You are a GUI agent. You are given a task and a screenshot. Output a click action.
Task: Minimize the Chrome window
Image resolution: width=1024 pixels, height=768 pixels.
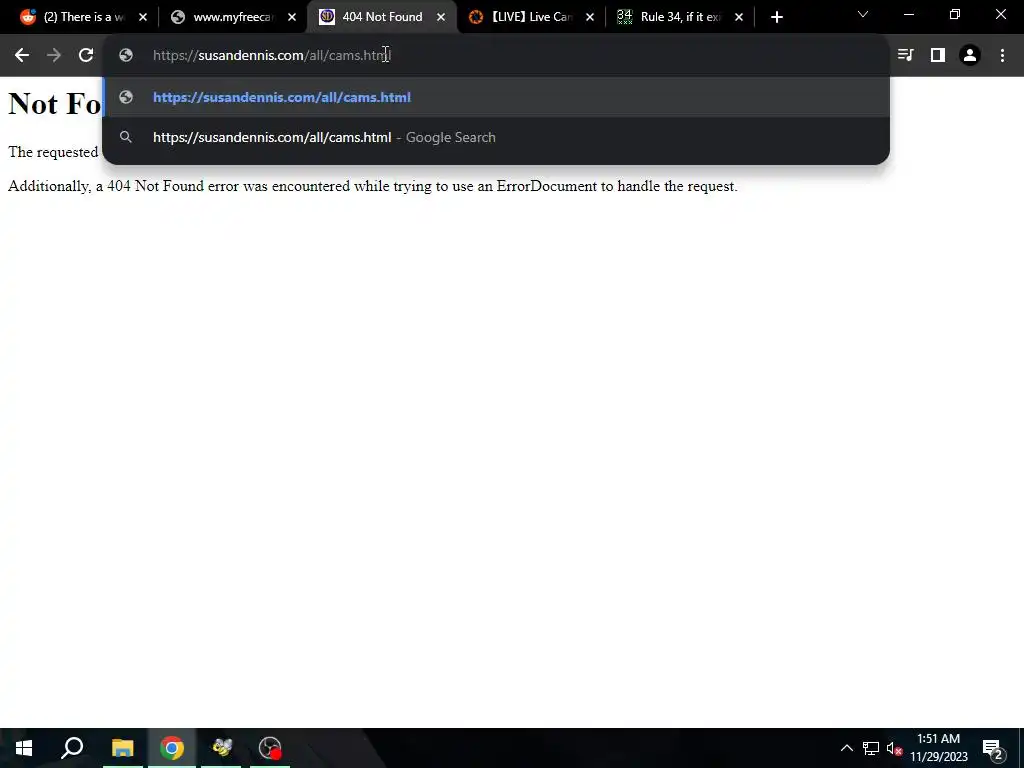(908, 14)
